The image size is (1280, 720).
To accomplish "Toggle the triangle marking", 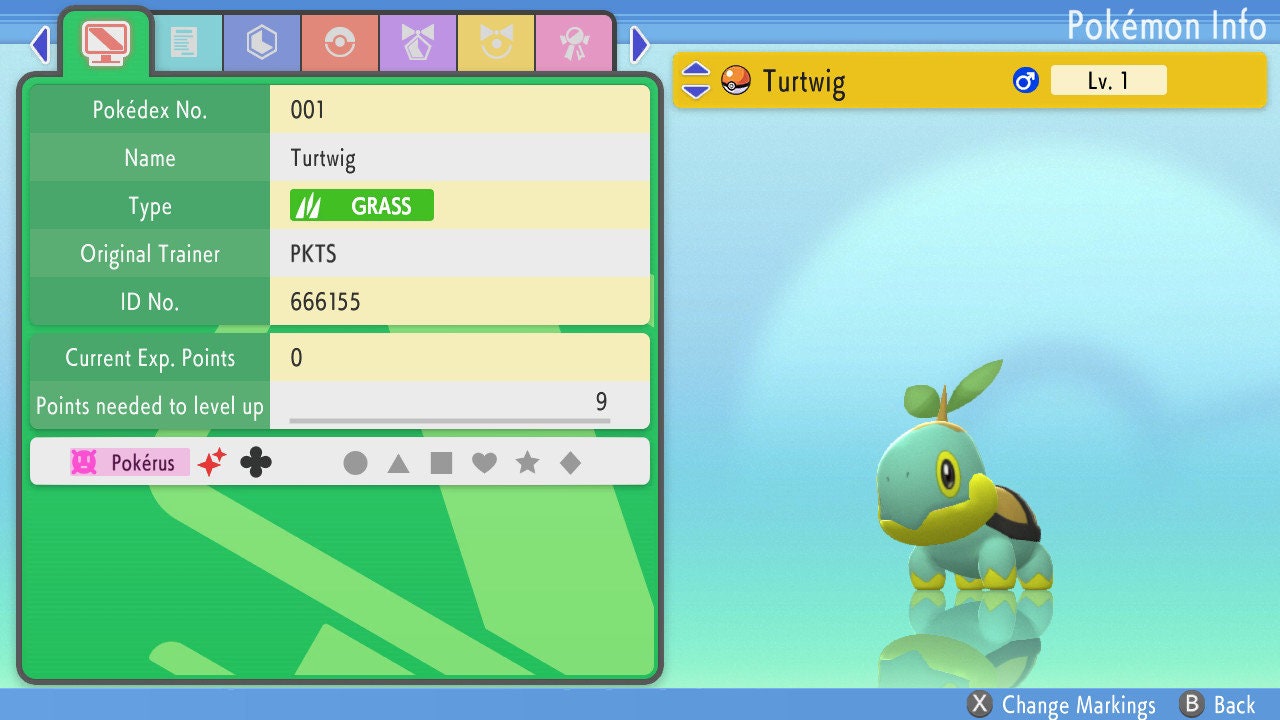I will pos(398,463).
